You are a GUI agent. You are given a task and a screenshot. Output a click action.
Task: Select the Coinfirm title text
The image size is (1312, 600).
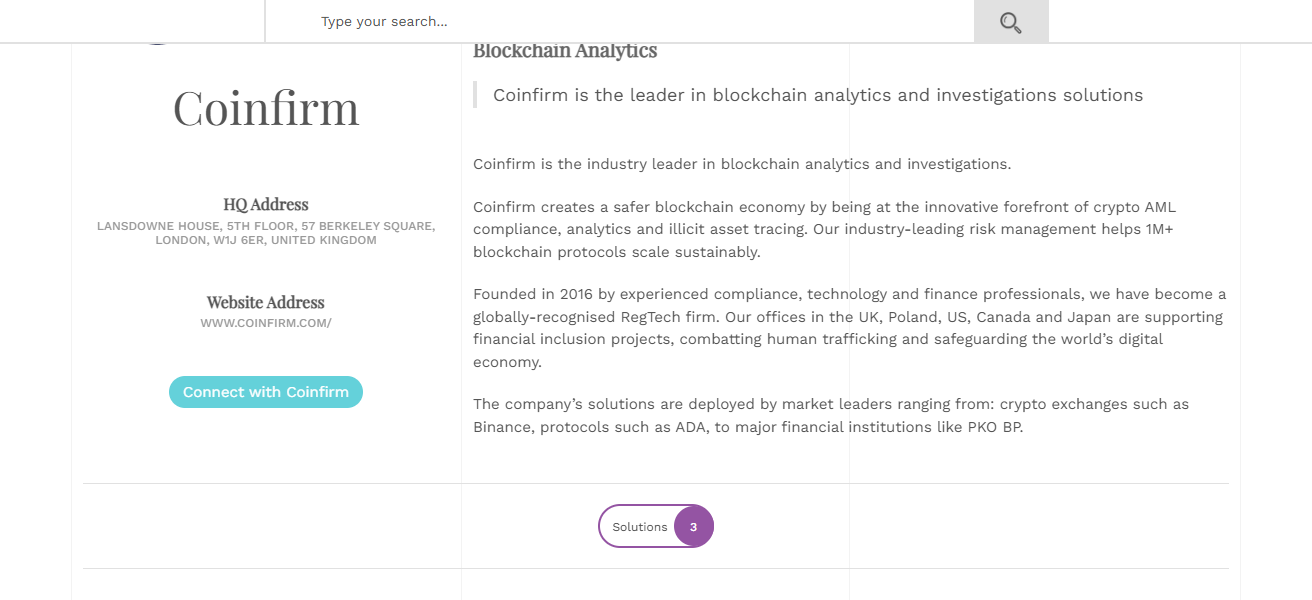tap(266, 109)
